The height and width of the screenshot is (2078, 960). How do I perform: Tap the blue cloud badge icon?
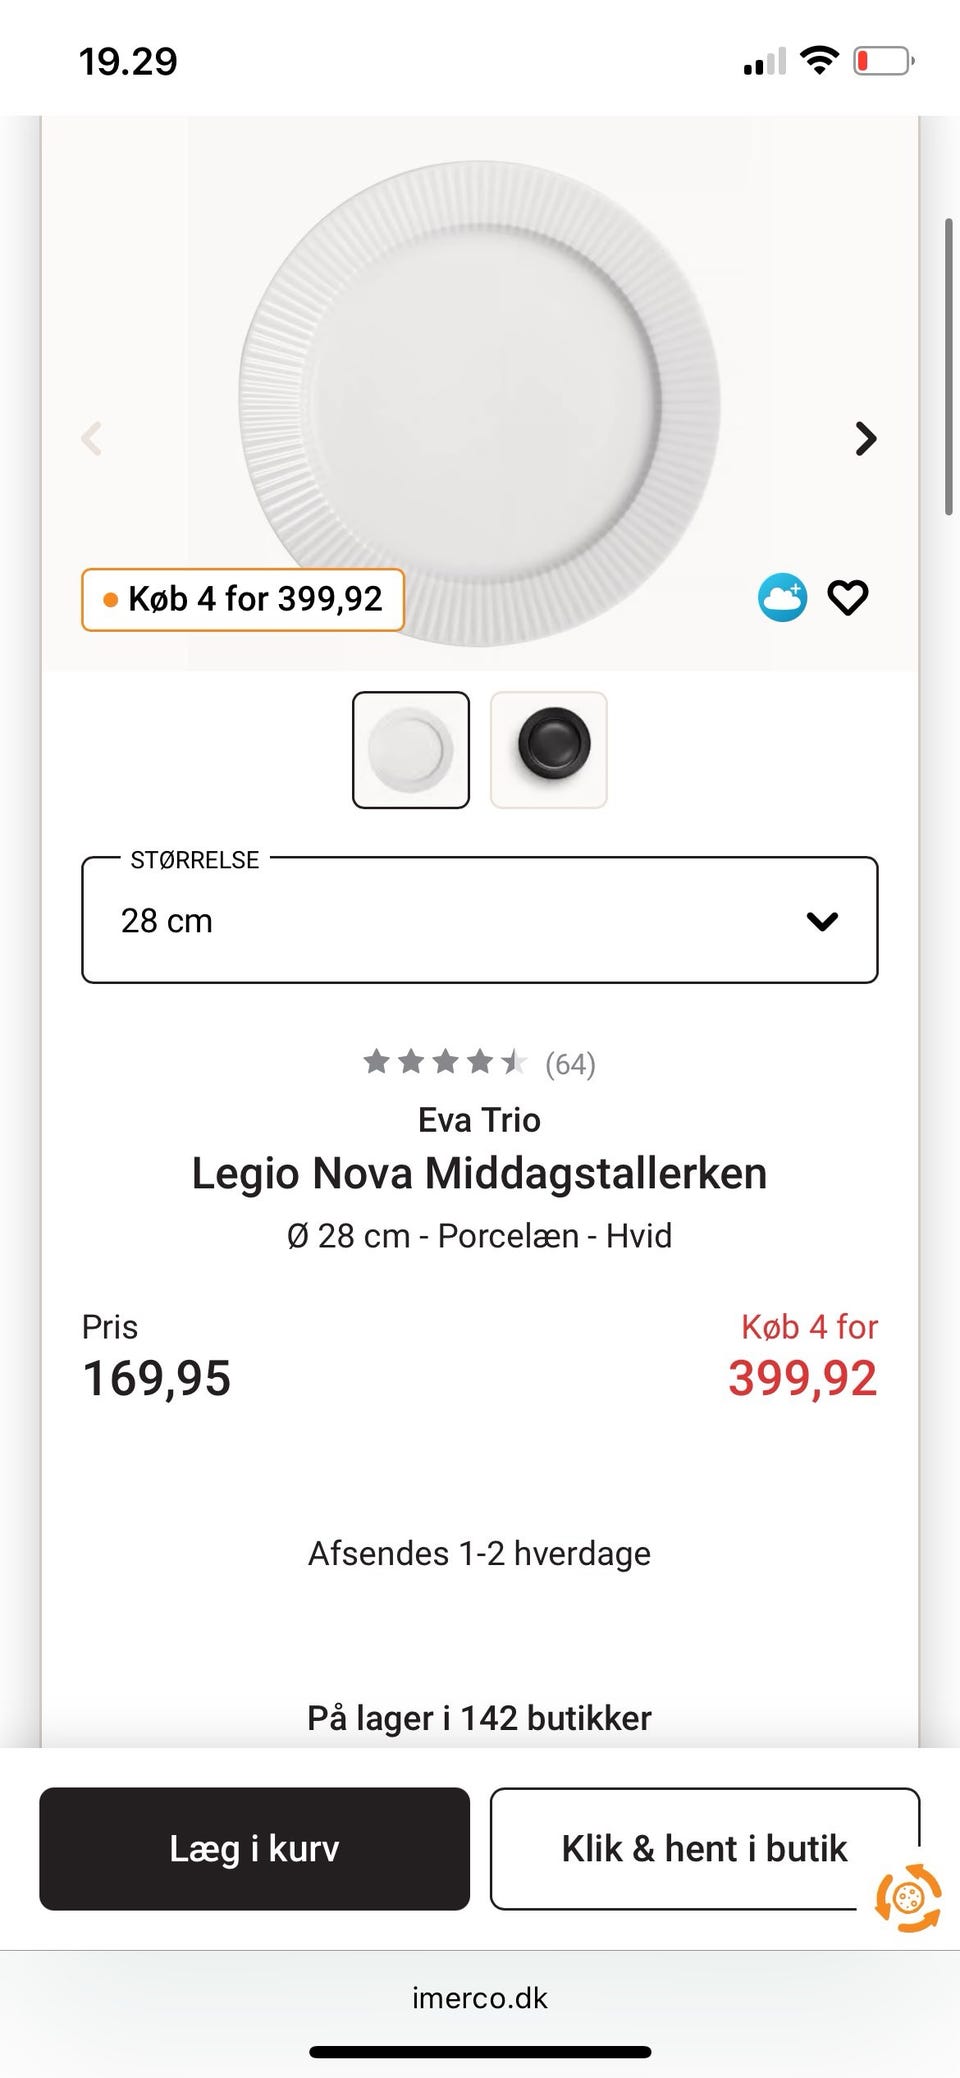(x=782, y=598)
